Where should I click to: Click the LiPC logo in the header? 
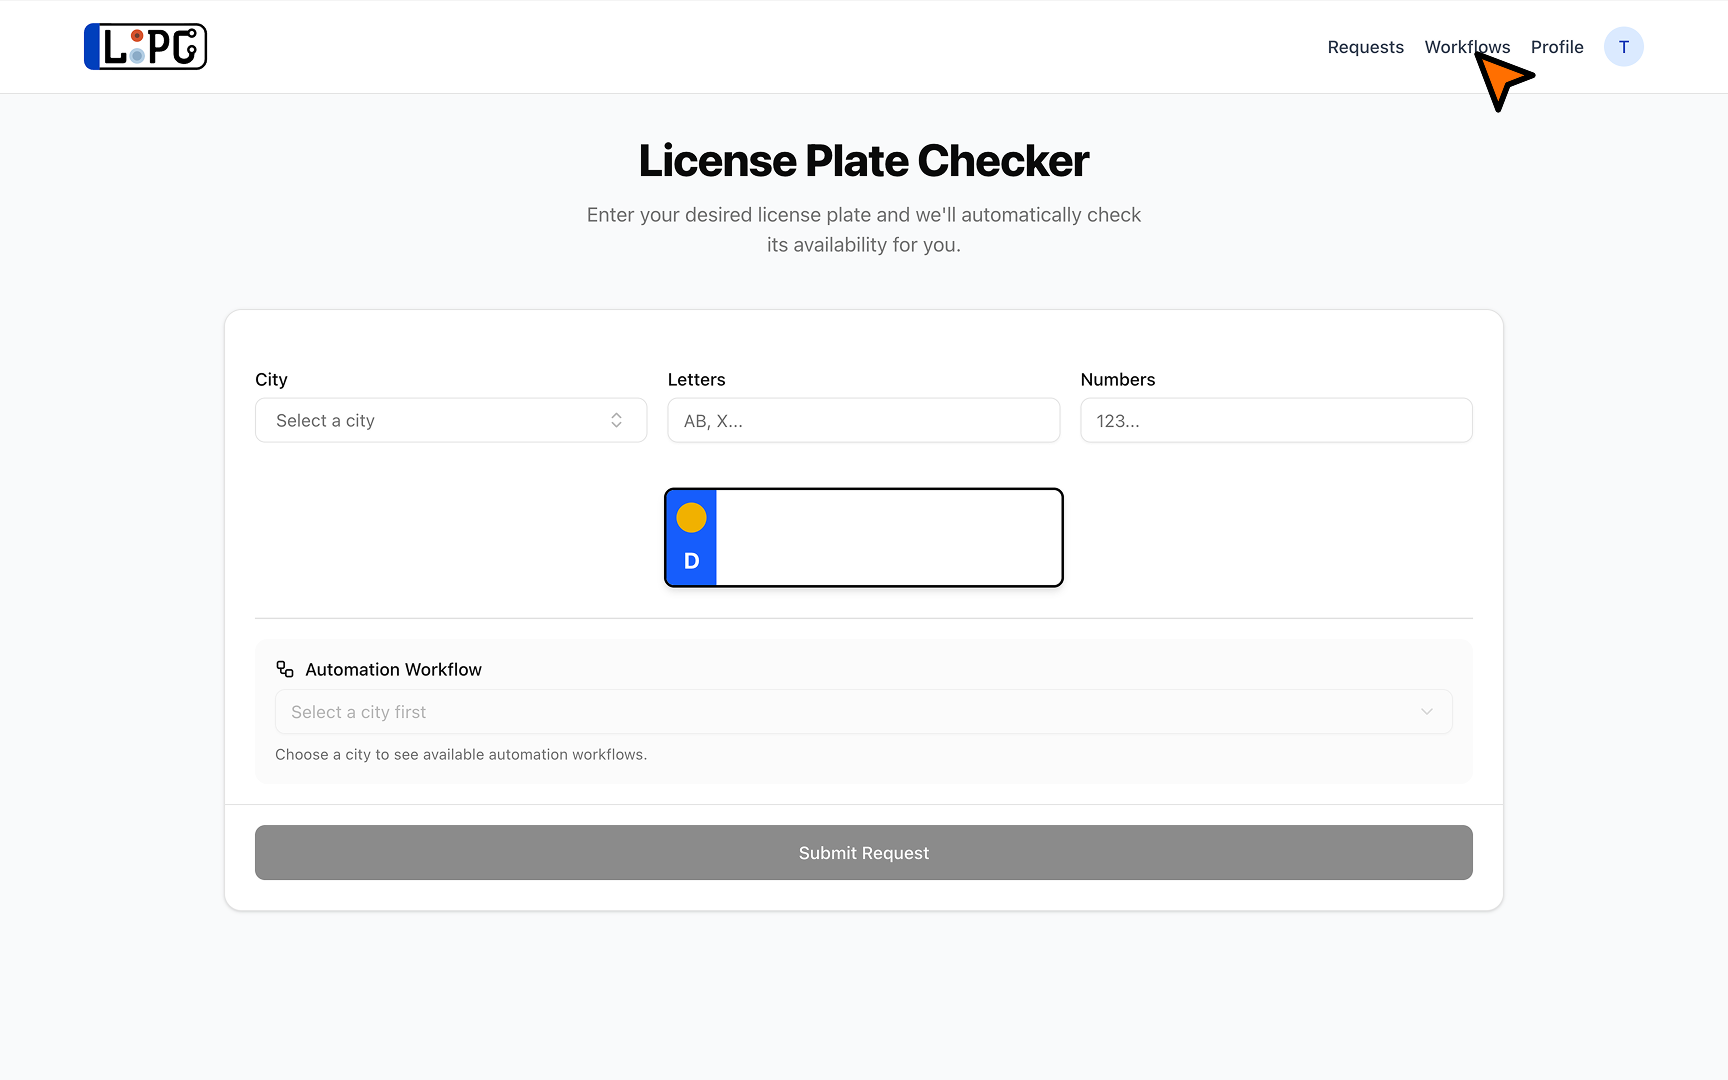pos(146,47)
